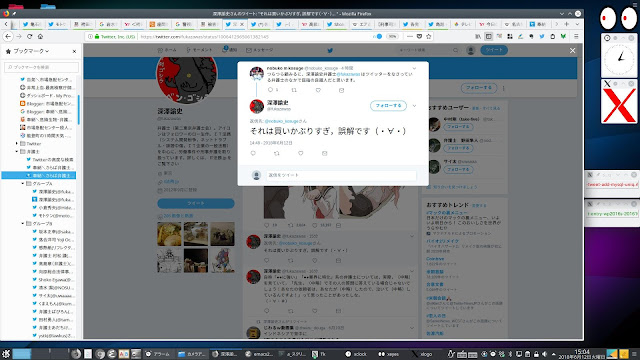List all tabs dropdown arrow

pos(576,24)
